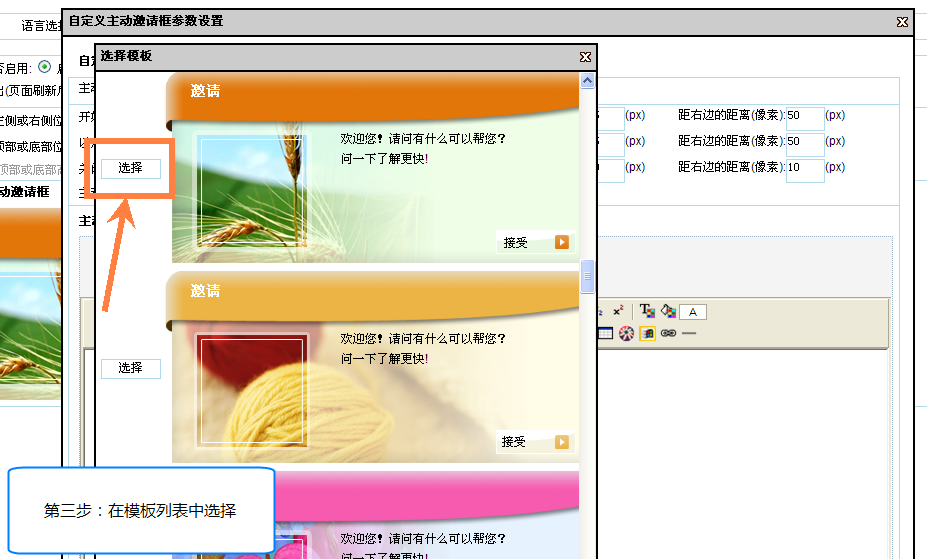927x559 pixels.
Task: Click the template list scroll-up arrow
Action: pyautogui.click(x=587, y=80)
